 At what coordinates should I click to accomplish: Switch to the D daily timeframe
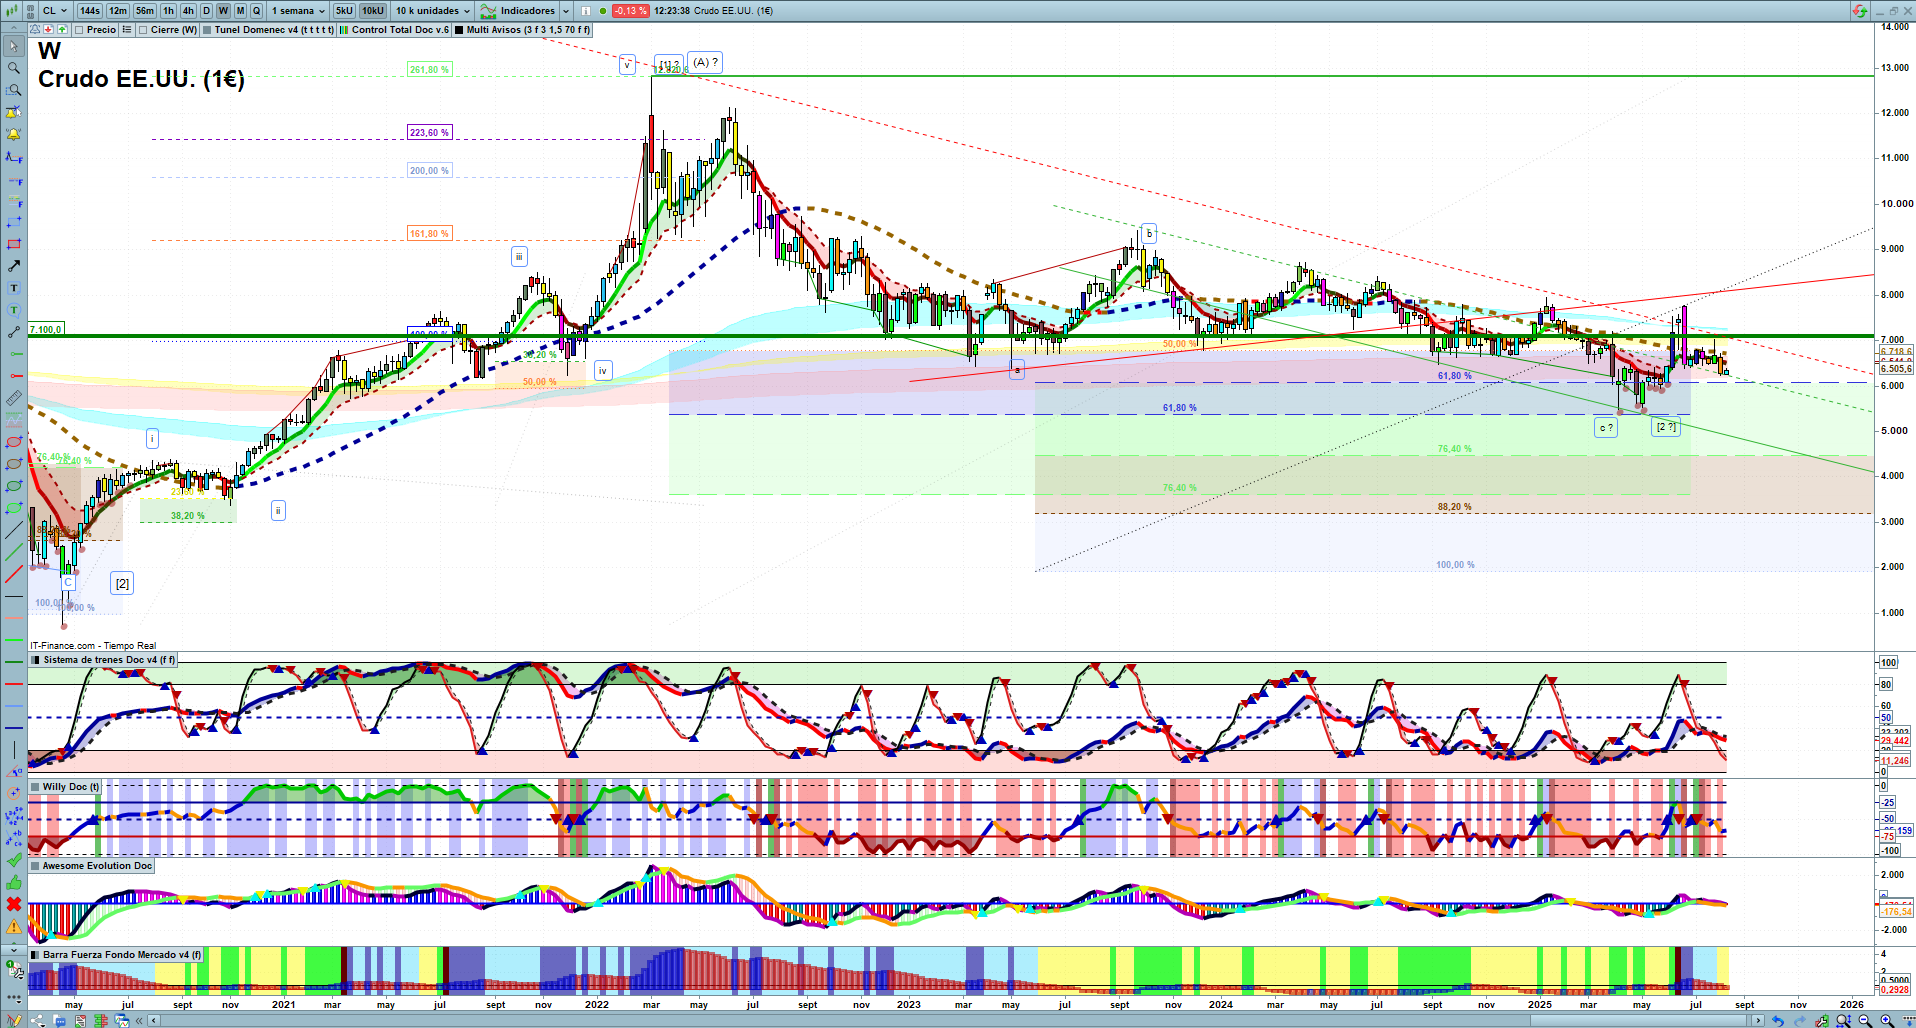(x=207, y=11)
